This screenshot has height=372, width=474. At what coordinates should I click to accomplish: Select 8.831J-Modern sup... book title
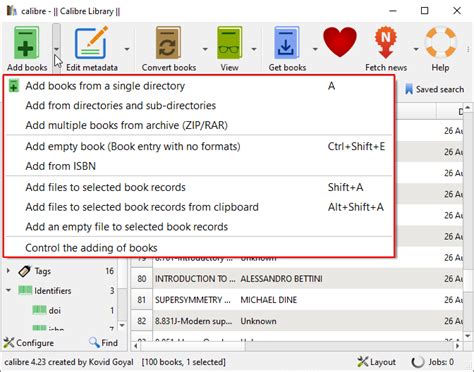(193, 321)
